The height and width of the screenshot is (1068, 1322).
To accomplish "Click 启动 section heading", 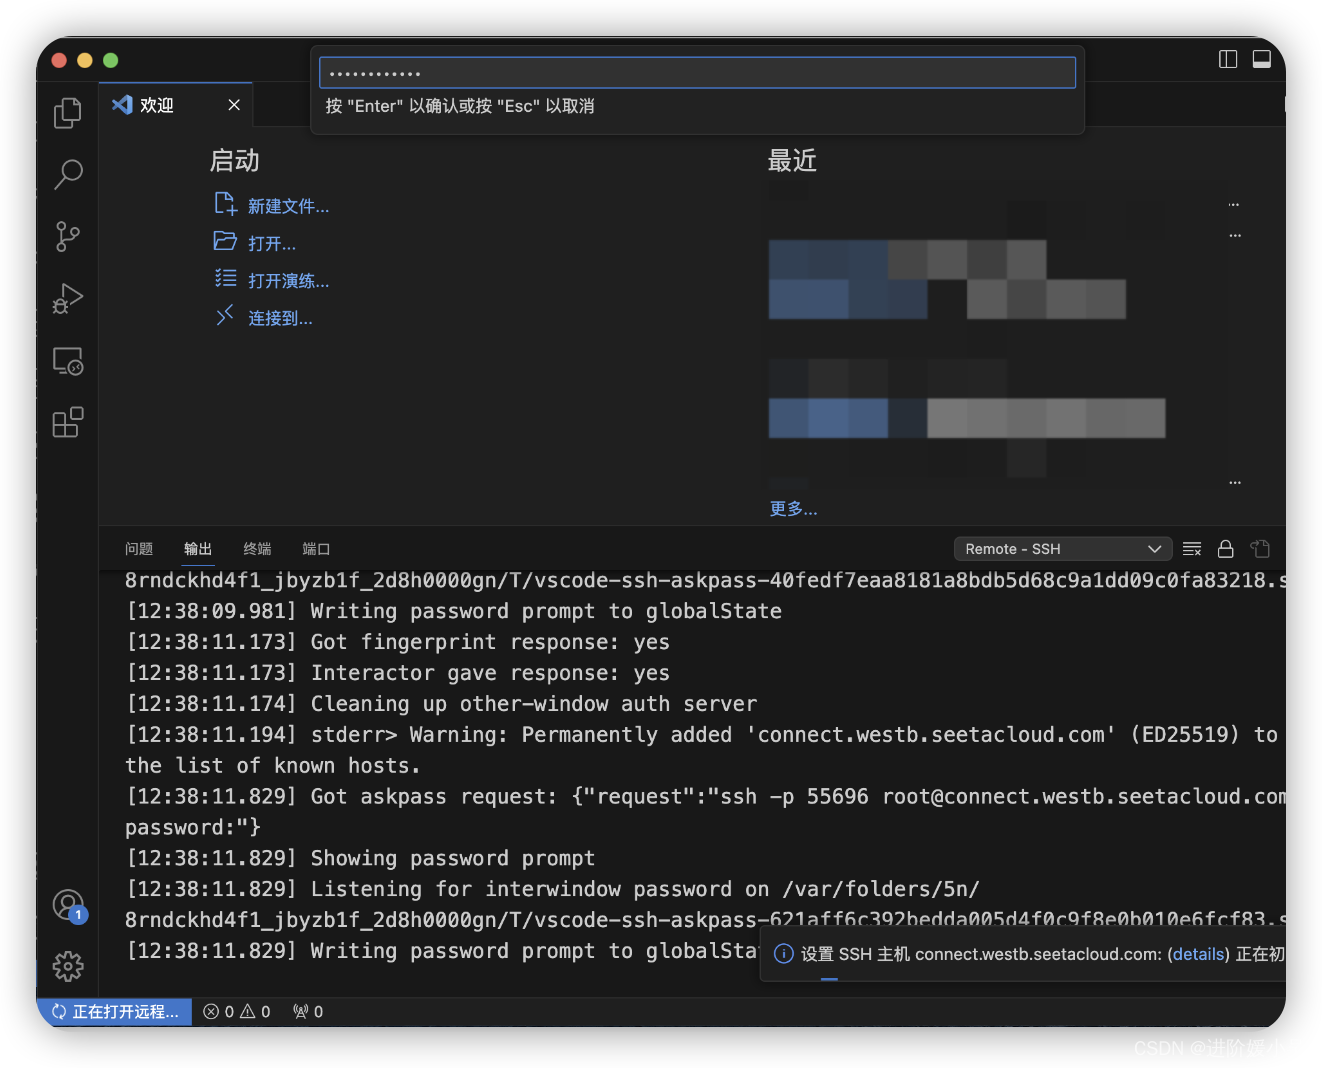I will click(x=235, y=161).
